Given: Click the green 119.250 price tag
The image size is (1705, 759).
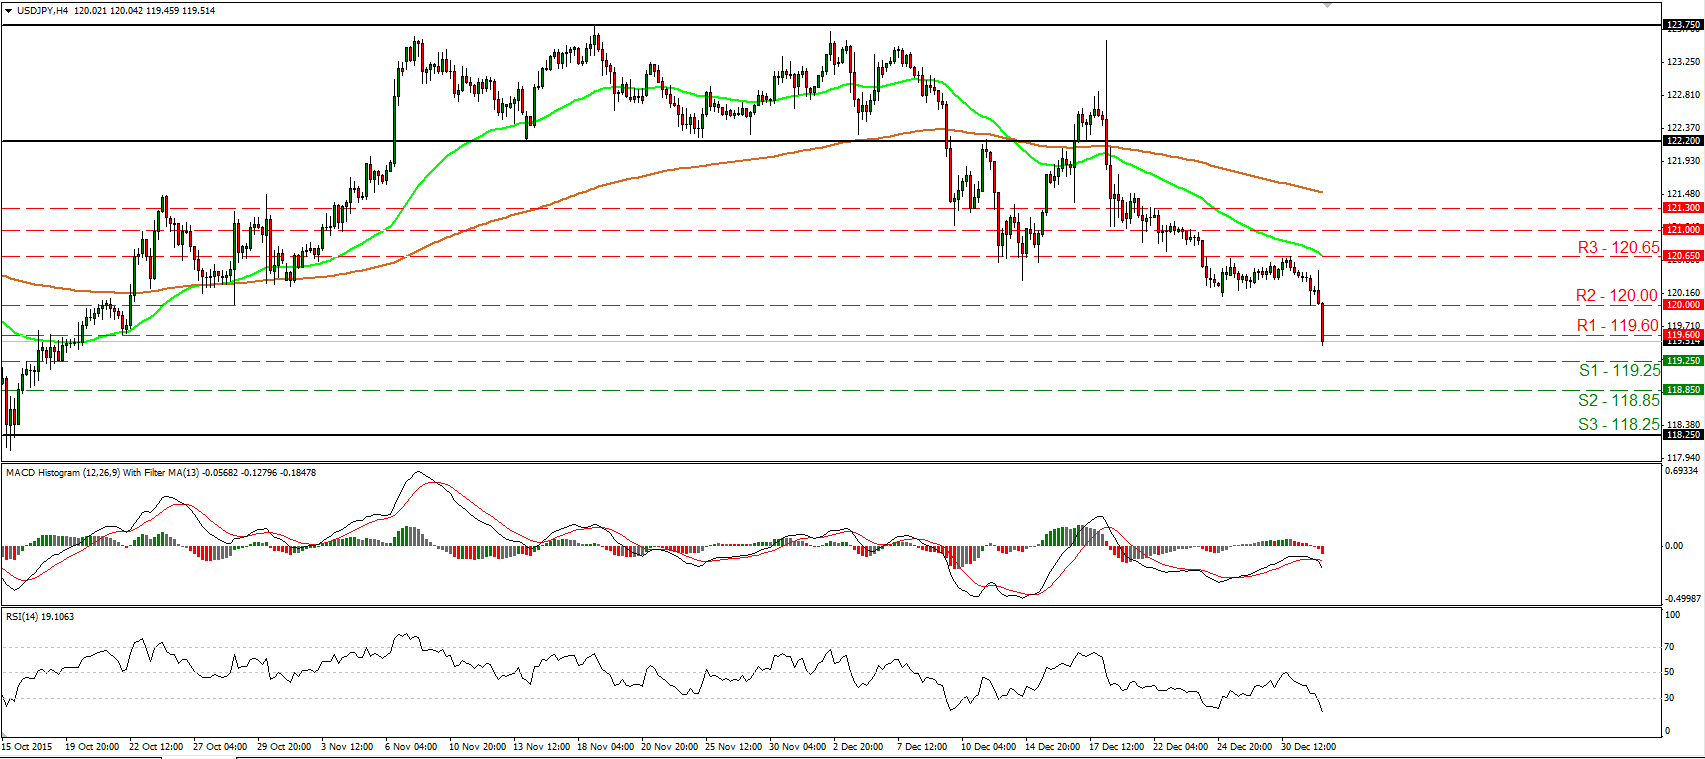Looking at the screenshot, I should click(x=1682, y=360).
